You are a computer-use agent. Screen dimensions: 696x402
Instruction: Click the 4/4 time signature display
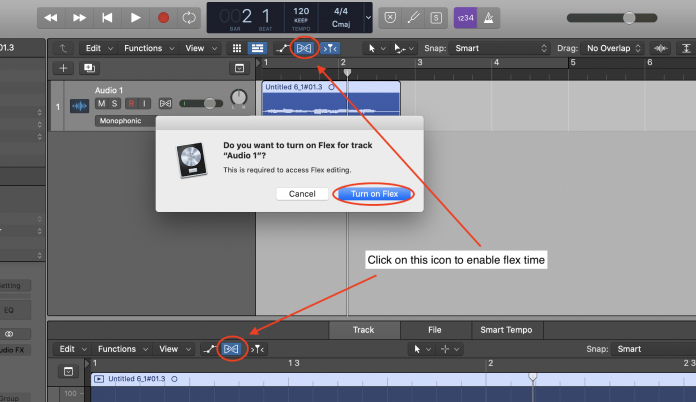click(x=340, y=11)
